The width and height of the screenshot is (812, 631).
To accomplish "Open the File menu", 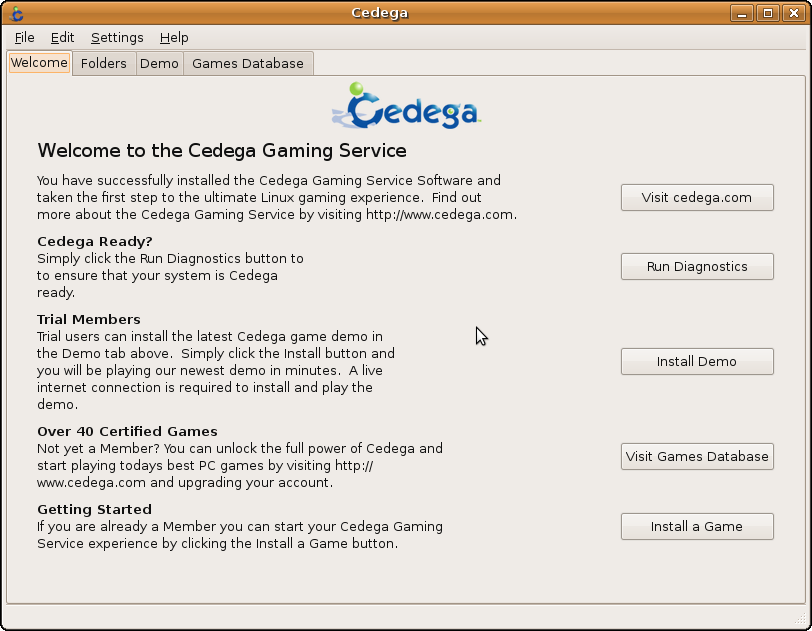I will tap(25, 37).
